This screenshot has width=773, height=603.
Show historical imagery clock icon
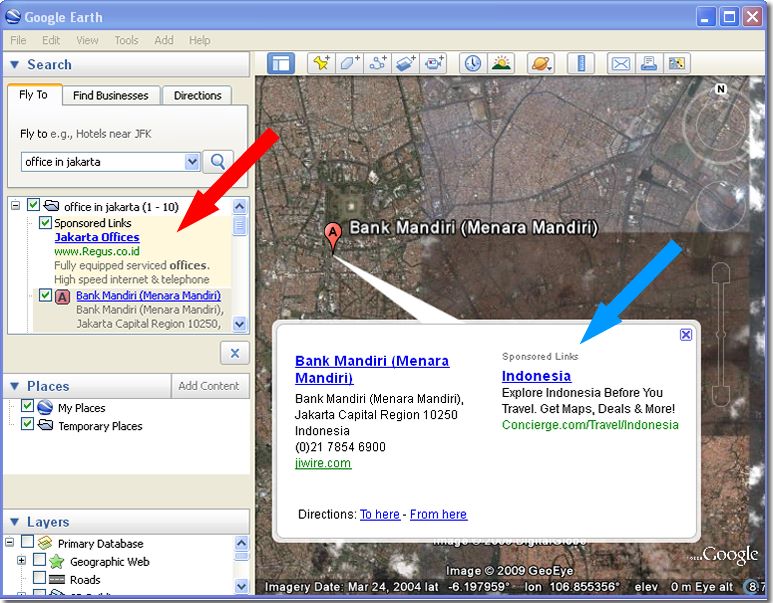pos(473,63)
